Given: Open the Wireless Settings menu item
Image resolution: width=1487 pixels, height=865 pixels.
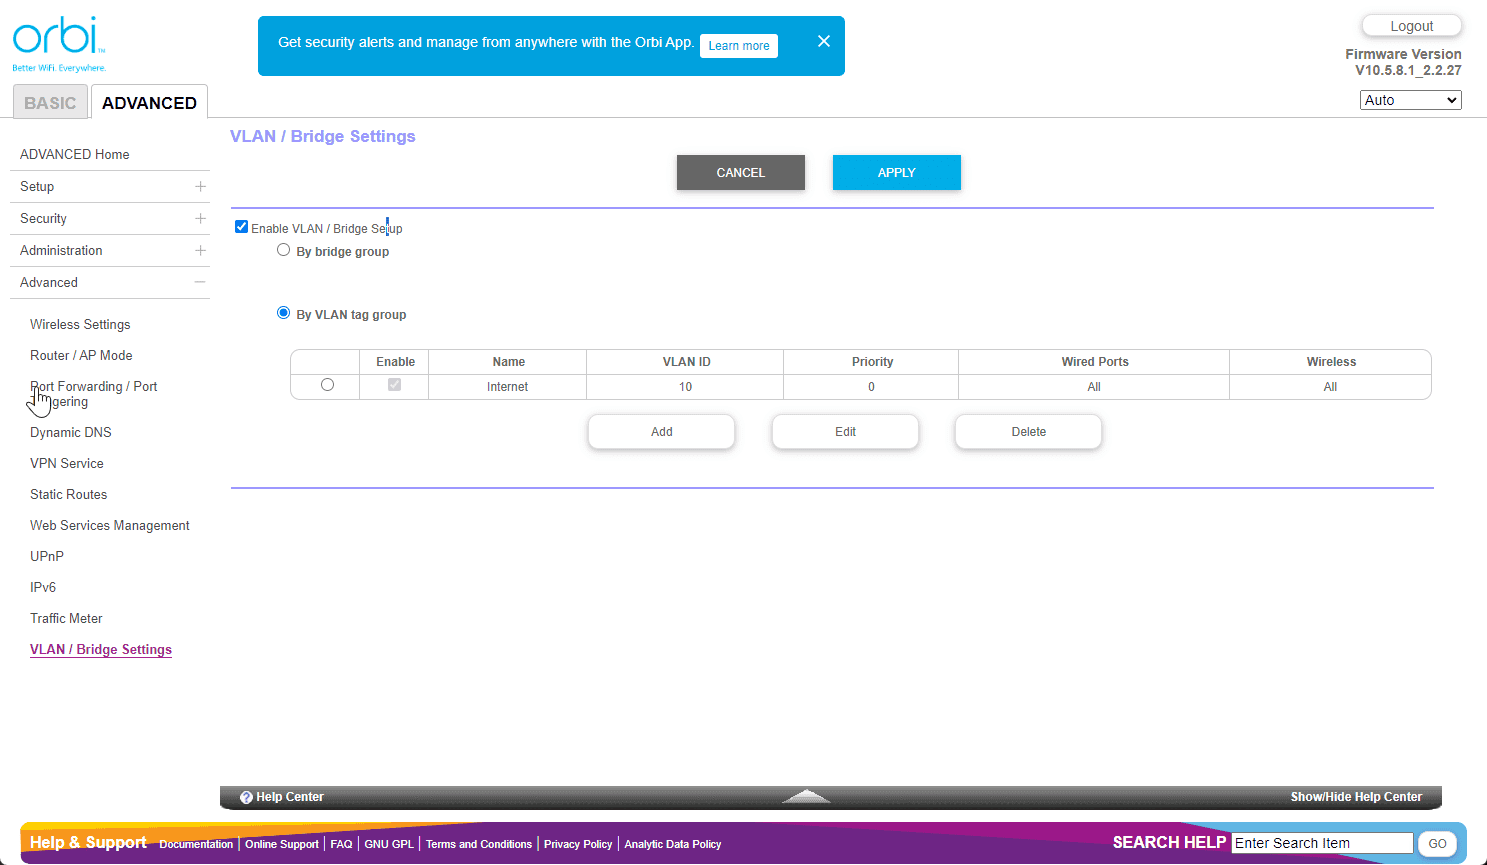Looking at the screenshot, I should point(80,324).
